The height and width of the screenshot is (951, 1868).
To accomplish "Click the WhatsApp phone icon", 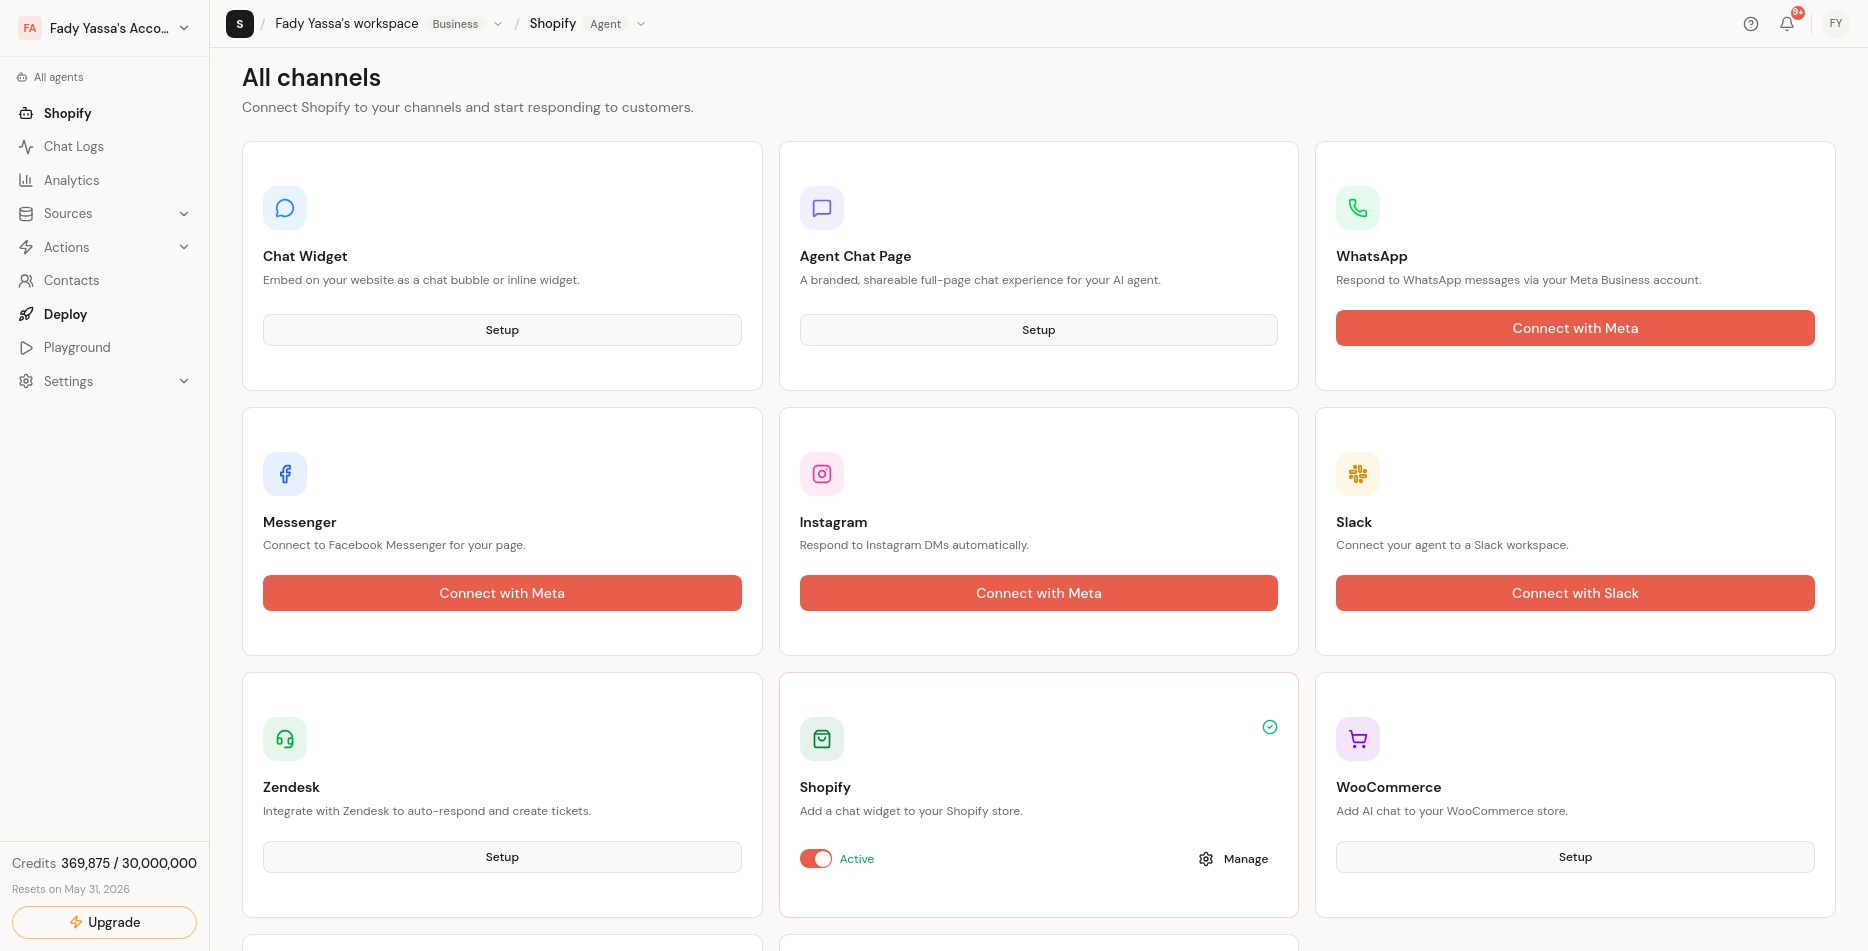I will click(x=1358, y=208).
